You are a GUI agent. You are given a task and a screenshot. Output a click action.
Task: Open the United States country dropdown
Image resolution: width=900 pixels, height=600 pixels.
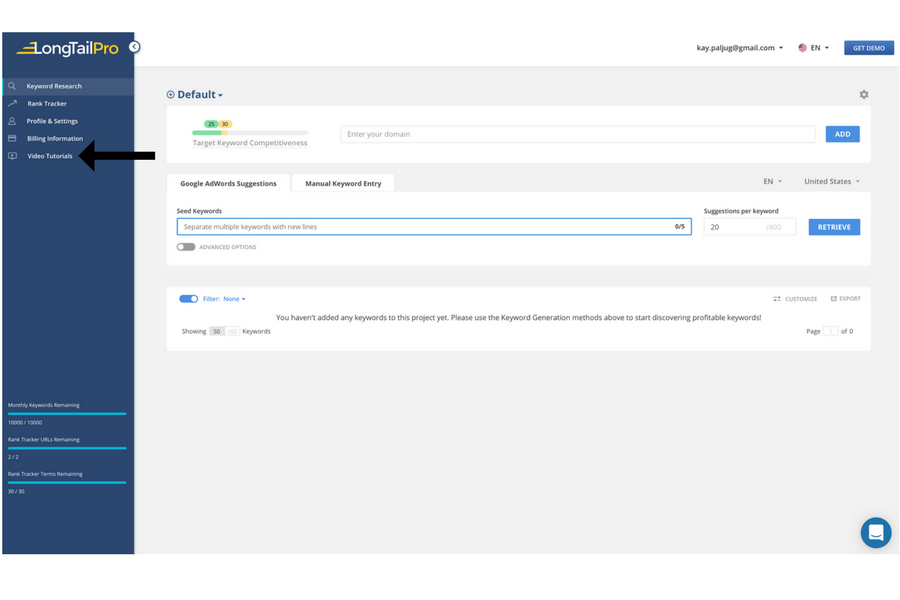[x=832, y=181]
